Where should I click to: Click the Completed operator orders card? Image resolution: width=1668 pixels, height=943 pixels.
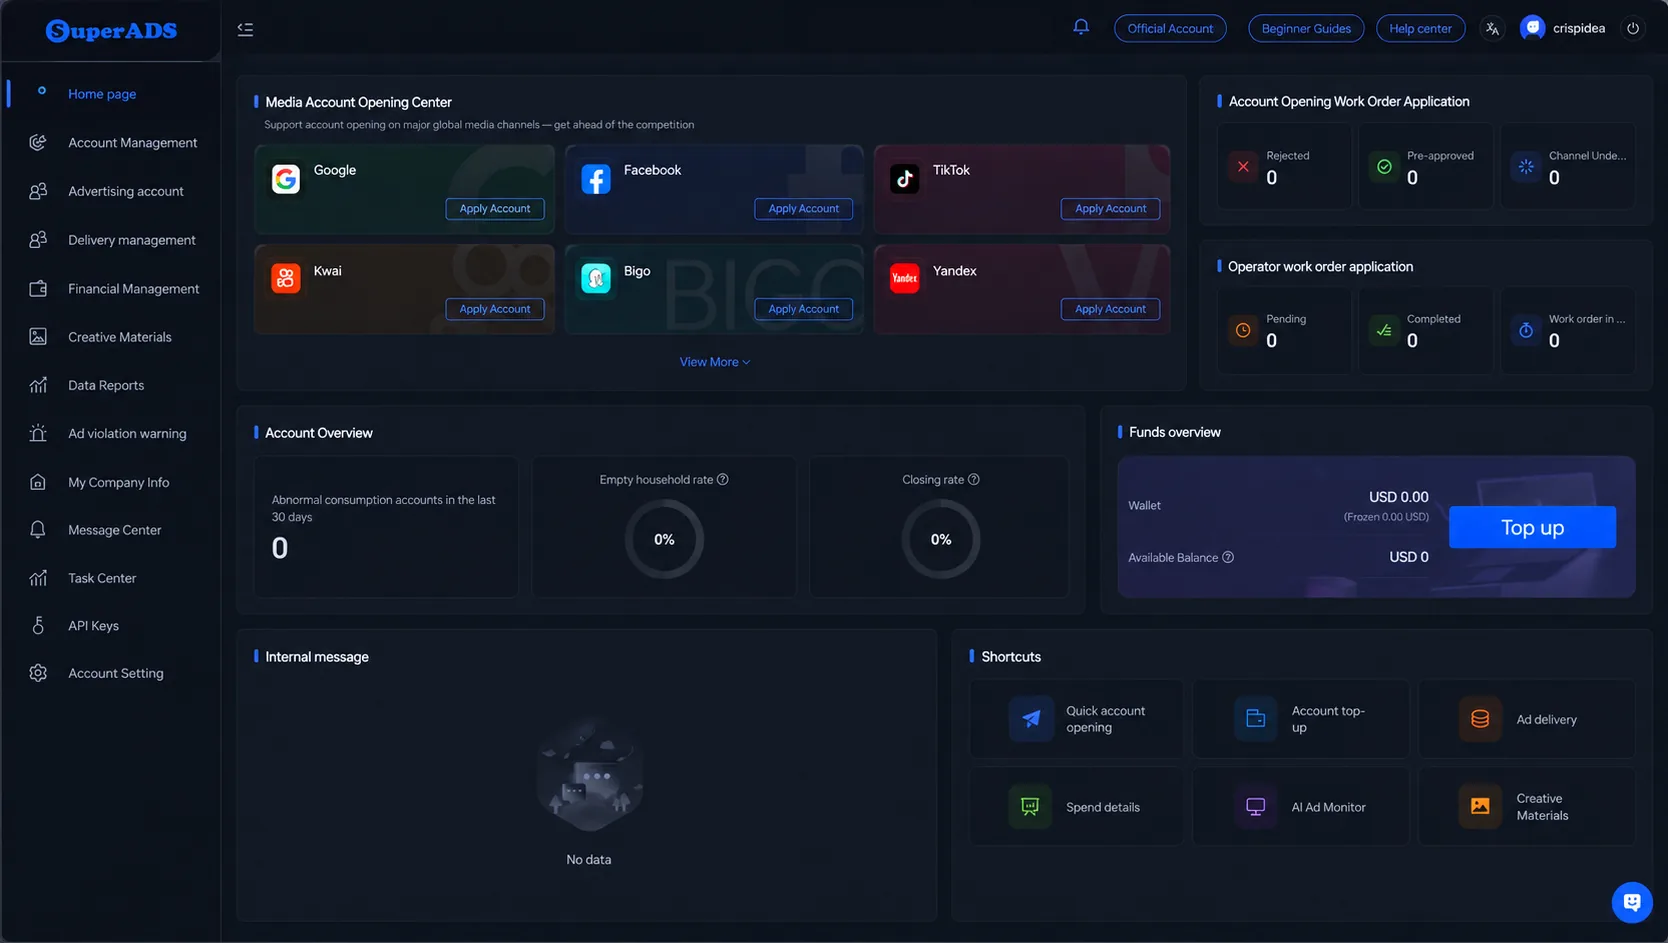point(1425,331)
